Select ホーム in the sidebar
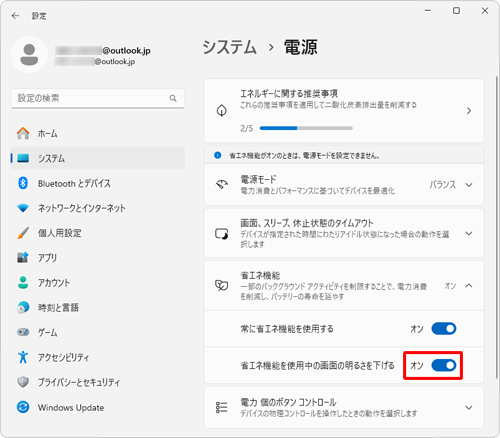This screenshot has width=500, height=438. click(98, 133)
